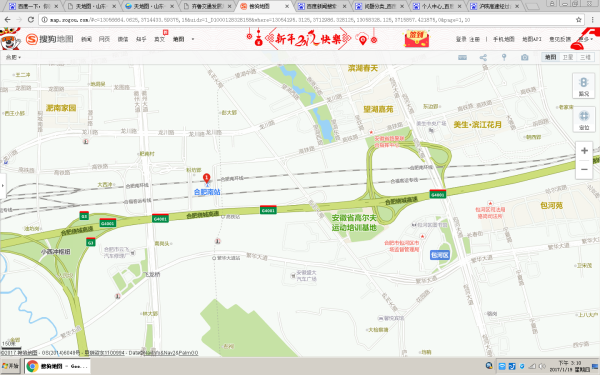The width and height of the screenshot is (600, 375).
Task: Click the Chrome 搜狗地图 taskbar item
Action: point(57,366)
